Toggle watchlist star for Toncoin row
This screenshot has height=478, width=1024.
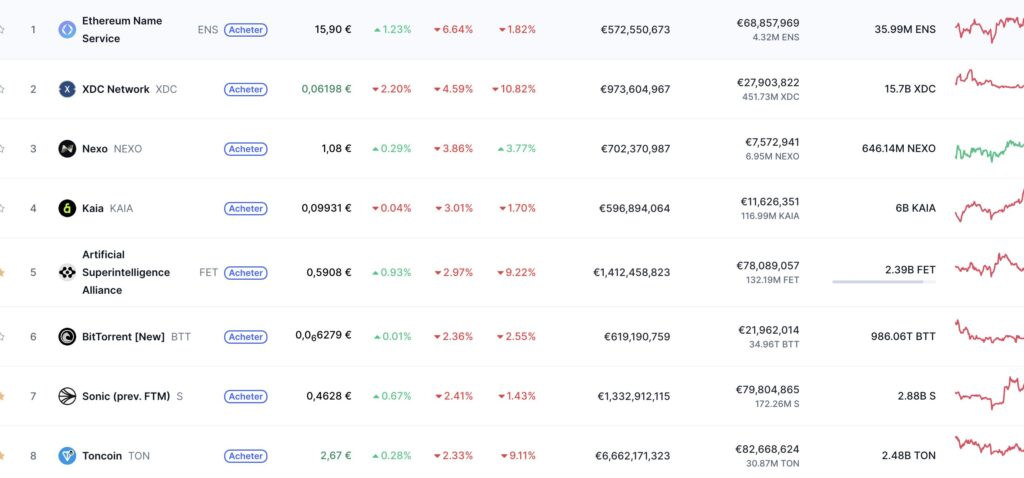[3, 456]
